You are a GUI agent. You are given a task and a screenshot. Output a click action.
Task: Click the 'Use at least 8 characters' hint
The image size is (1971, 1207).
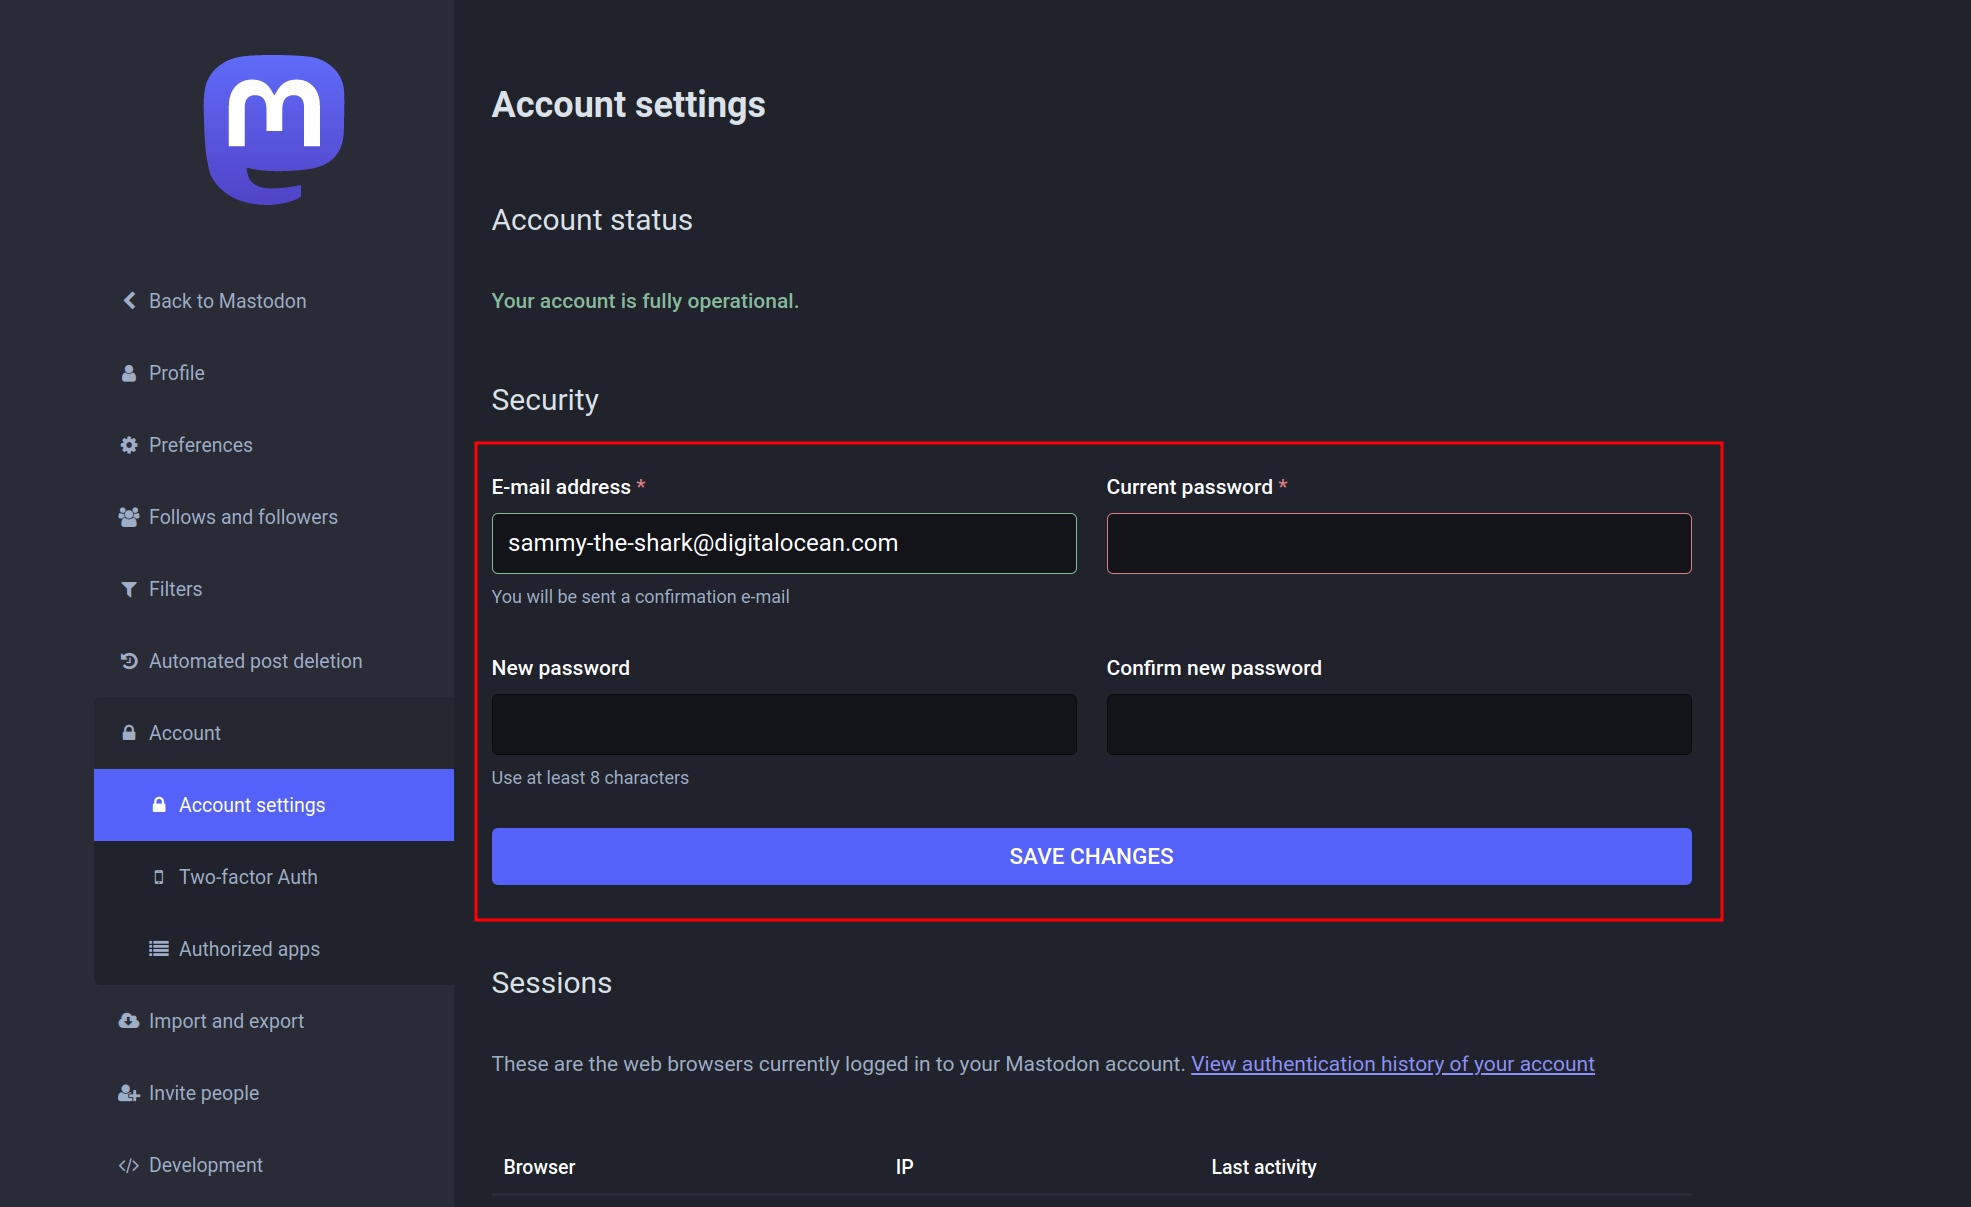[x=590, y=778]
